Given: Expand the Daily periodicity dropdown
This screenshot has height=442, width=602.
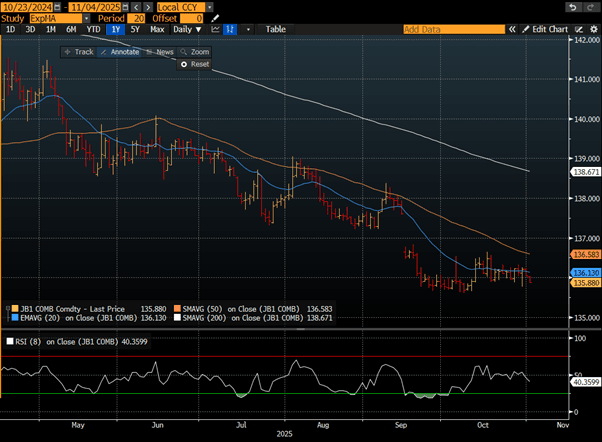Looking at the screenshot, I should click(x=188, y=30).
